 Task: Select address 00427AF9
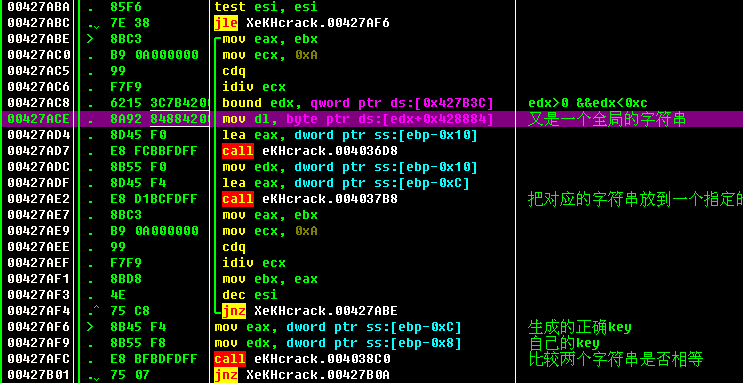[x=38, y=343]
